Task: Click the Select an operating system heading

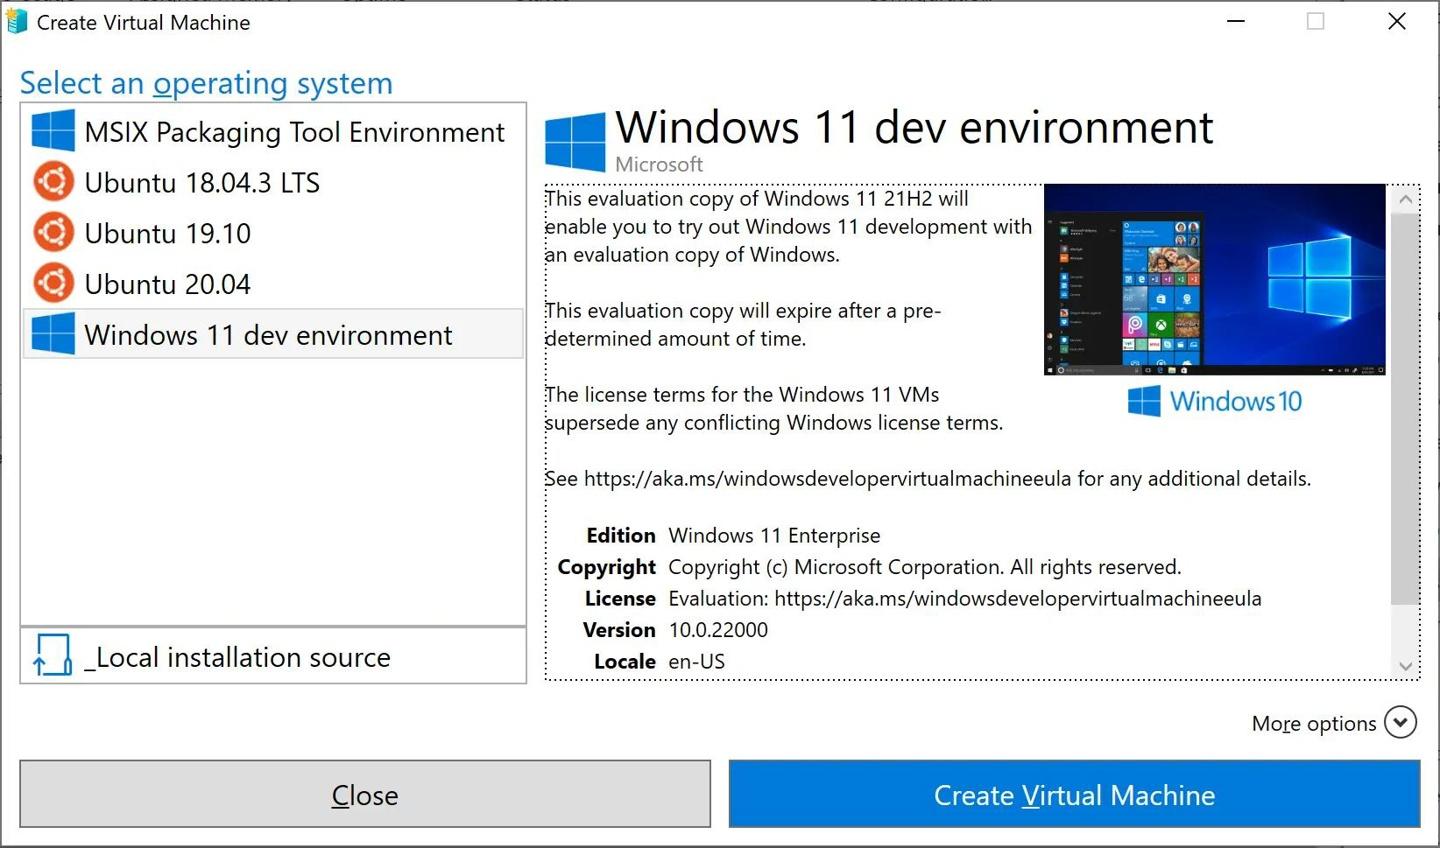Action: click(x=206, y=83)
